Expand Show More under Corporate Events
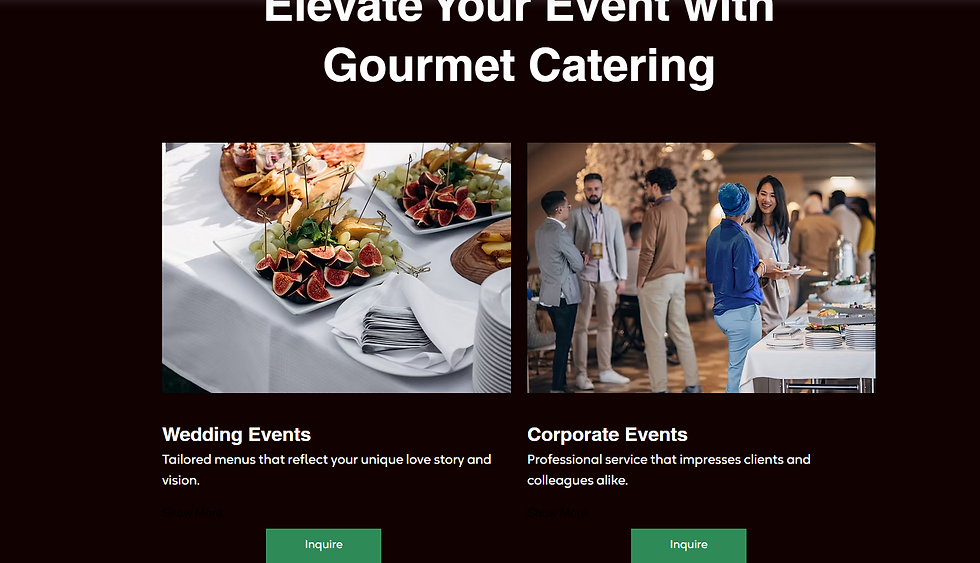 click(x=557, y=514)
